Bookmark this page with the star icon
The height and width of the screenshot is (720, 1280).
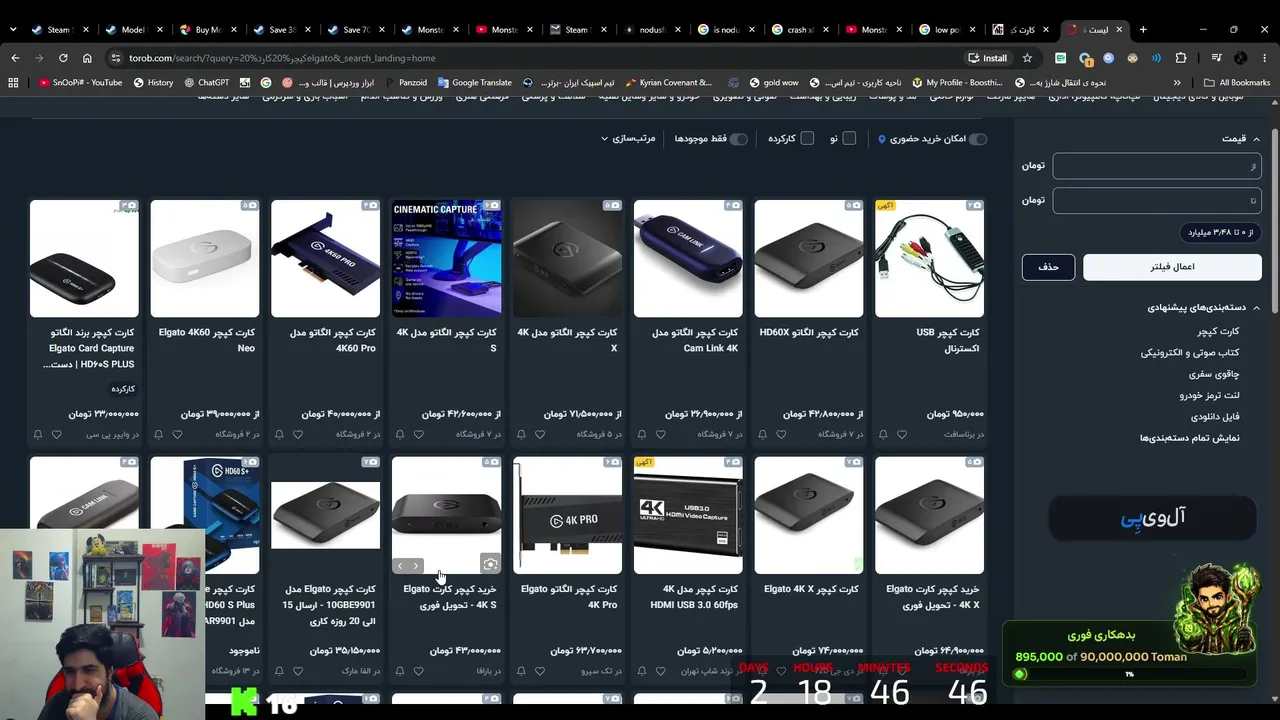coord(1027,58)
